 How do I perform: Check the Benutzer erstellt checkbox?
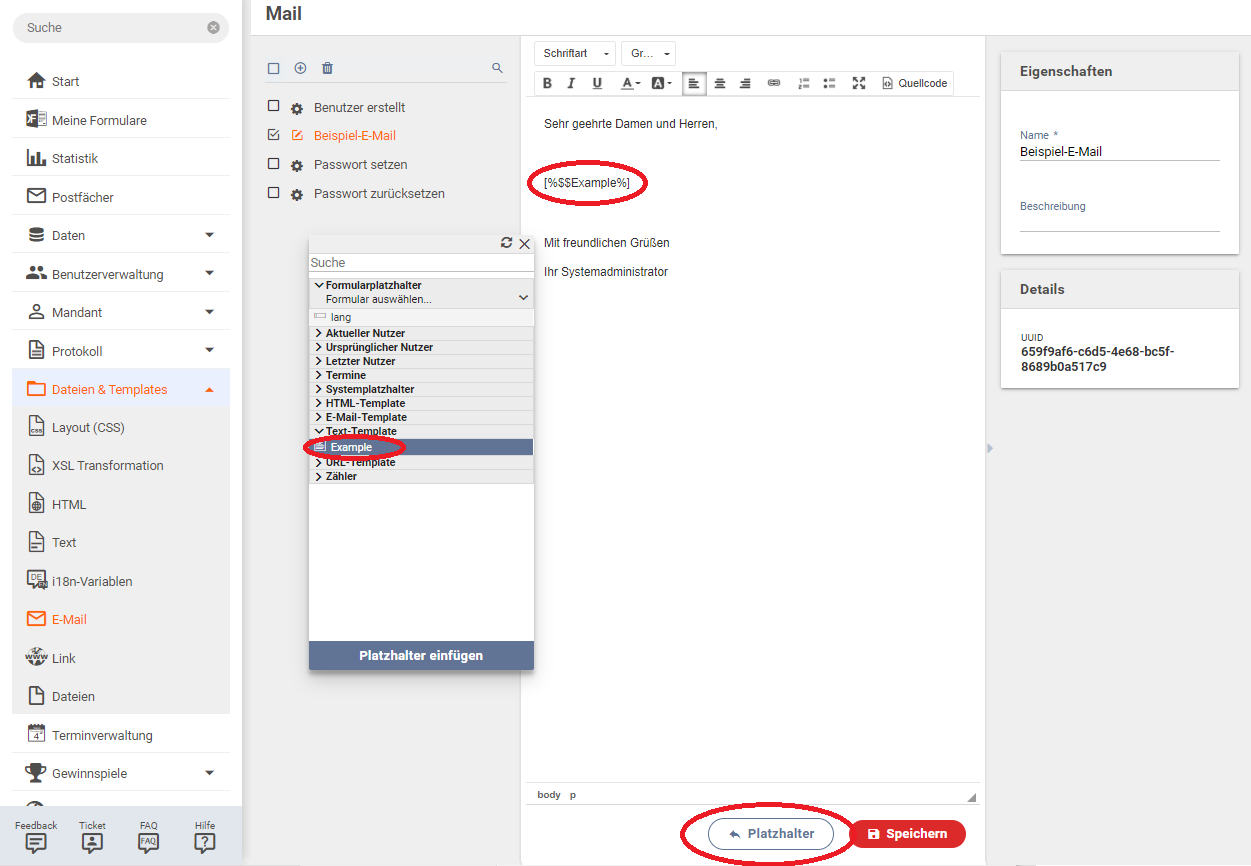point(273,106)
